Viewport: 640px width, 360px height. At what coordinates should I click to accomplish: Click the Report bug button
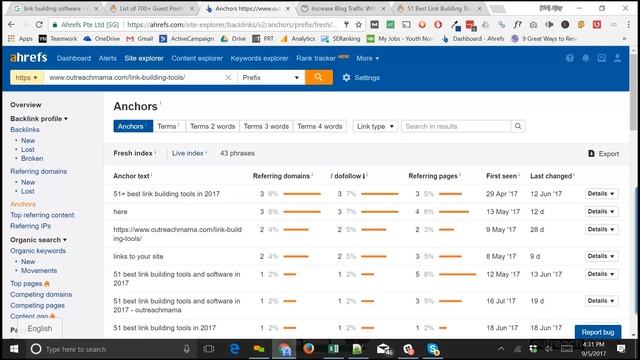pyautogui.click(x=598, y=332)
